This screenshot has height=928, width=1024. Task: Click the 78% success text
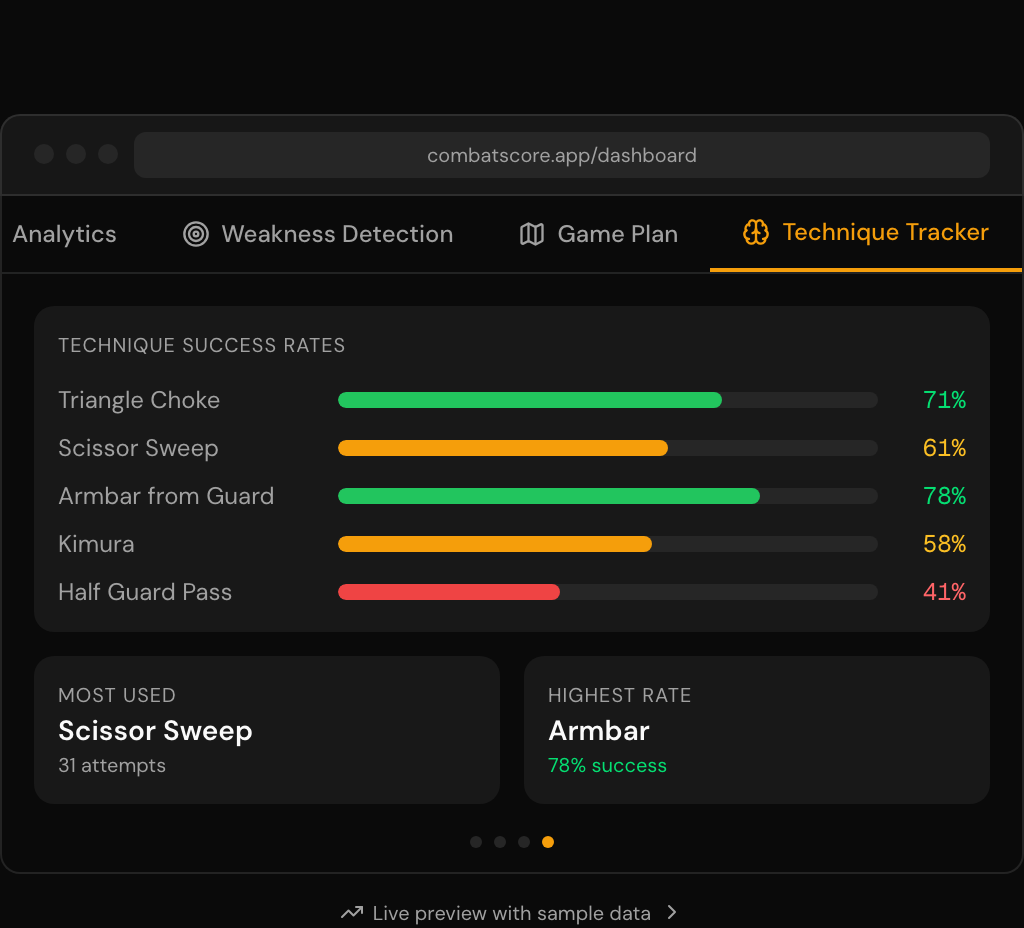[x=607, y=765]
